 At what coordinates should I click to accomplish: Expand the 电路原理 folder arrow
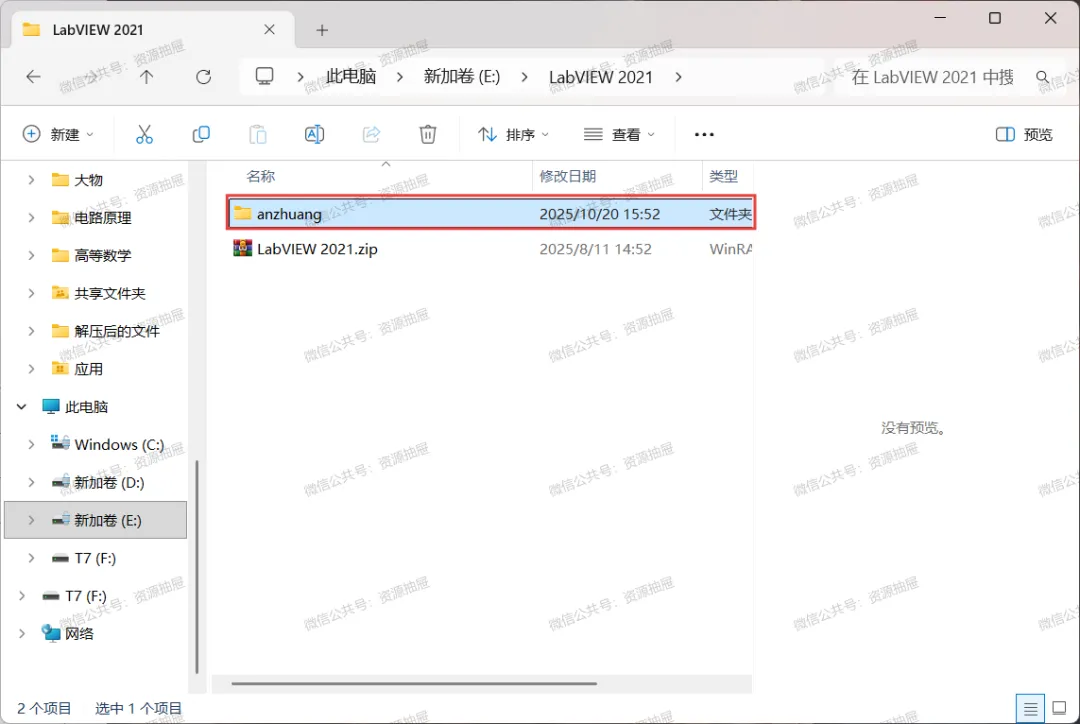click(31, 218)
